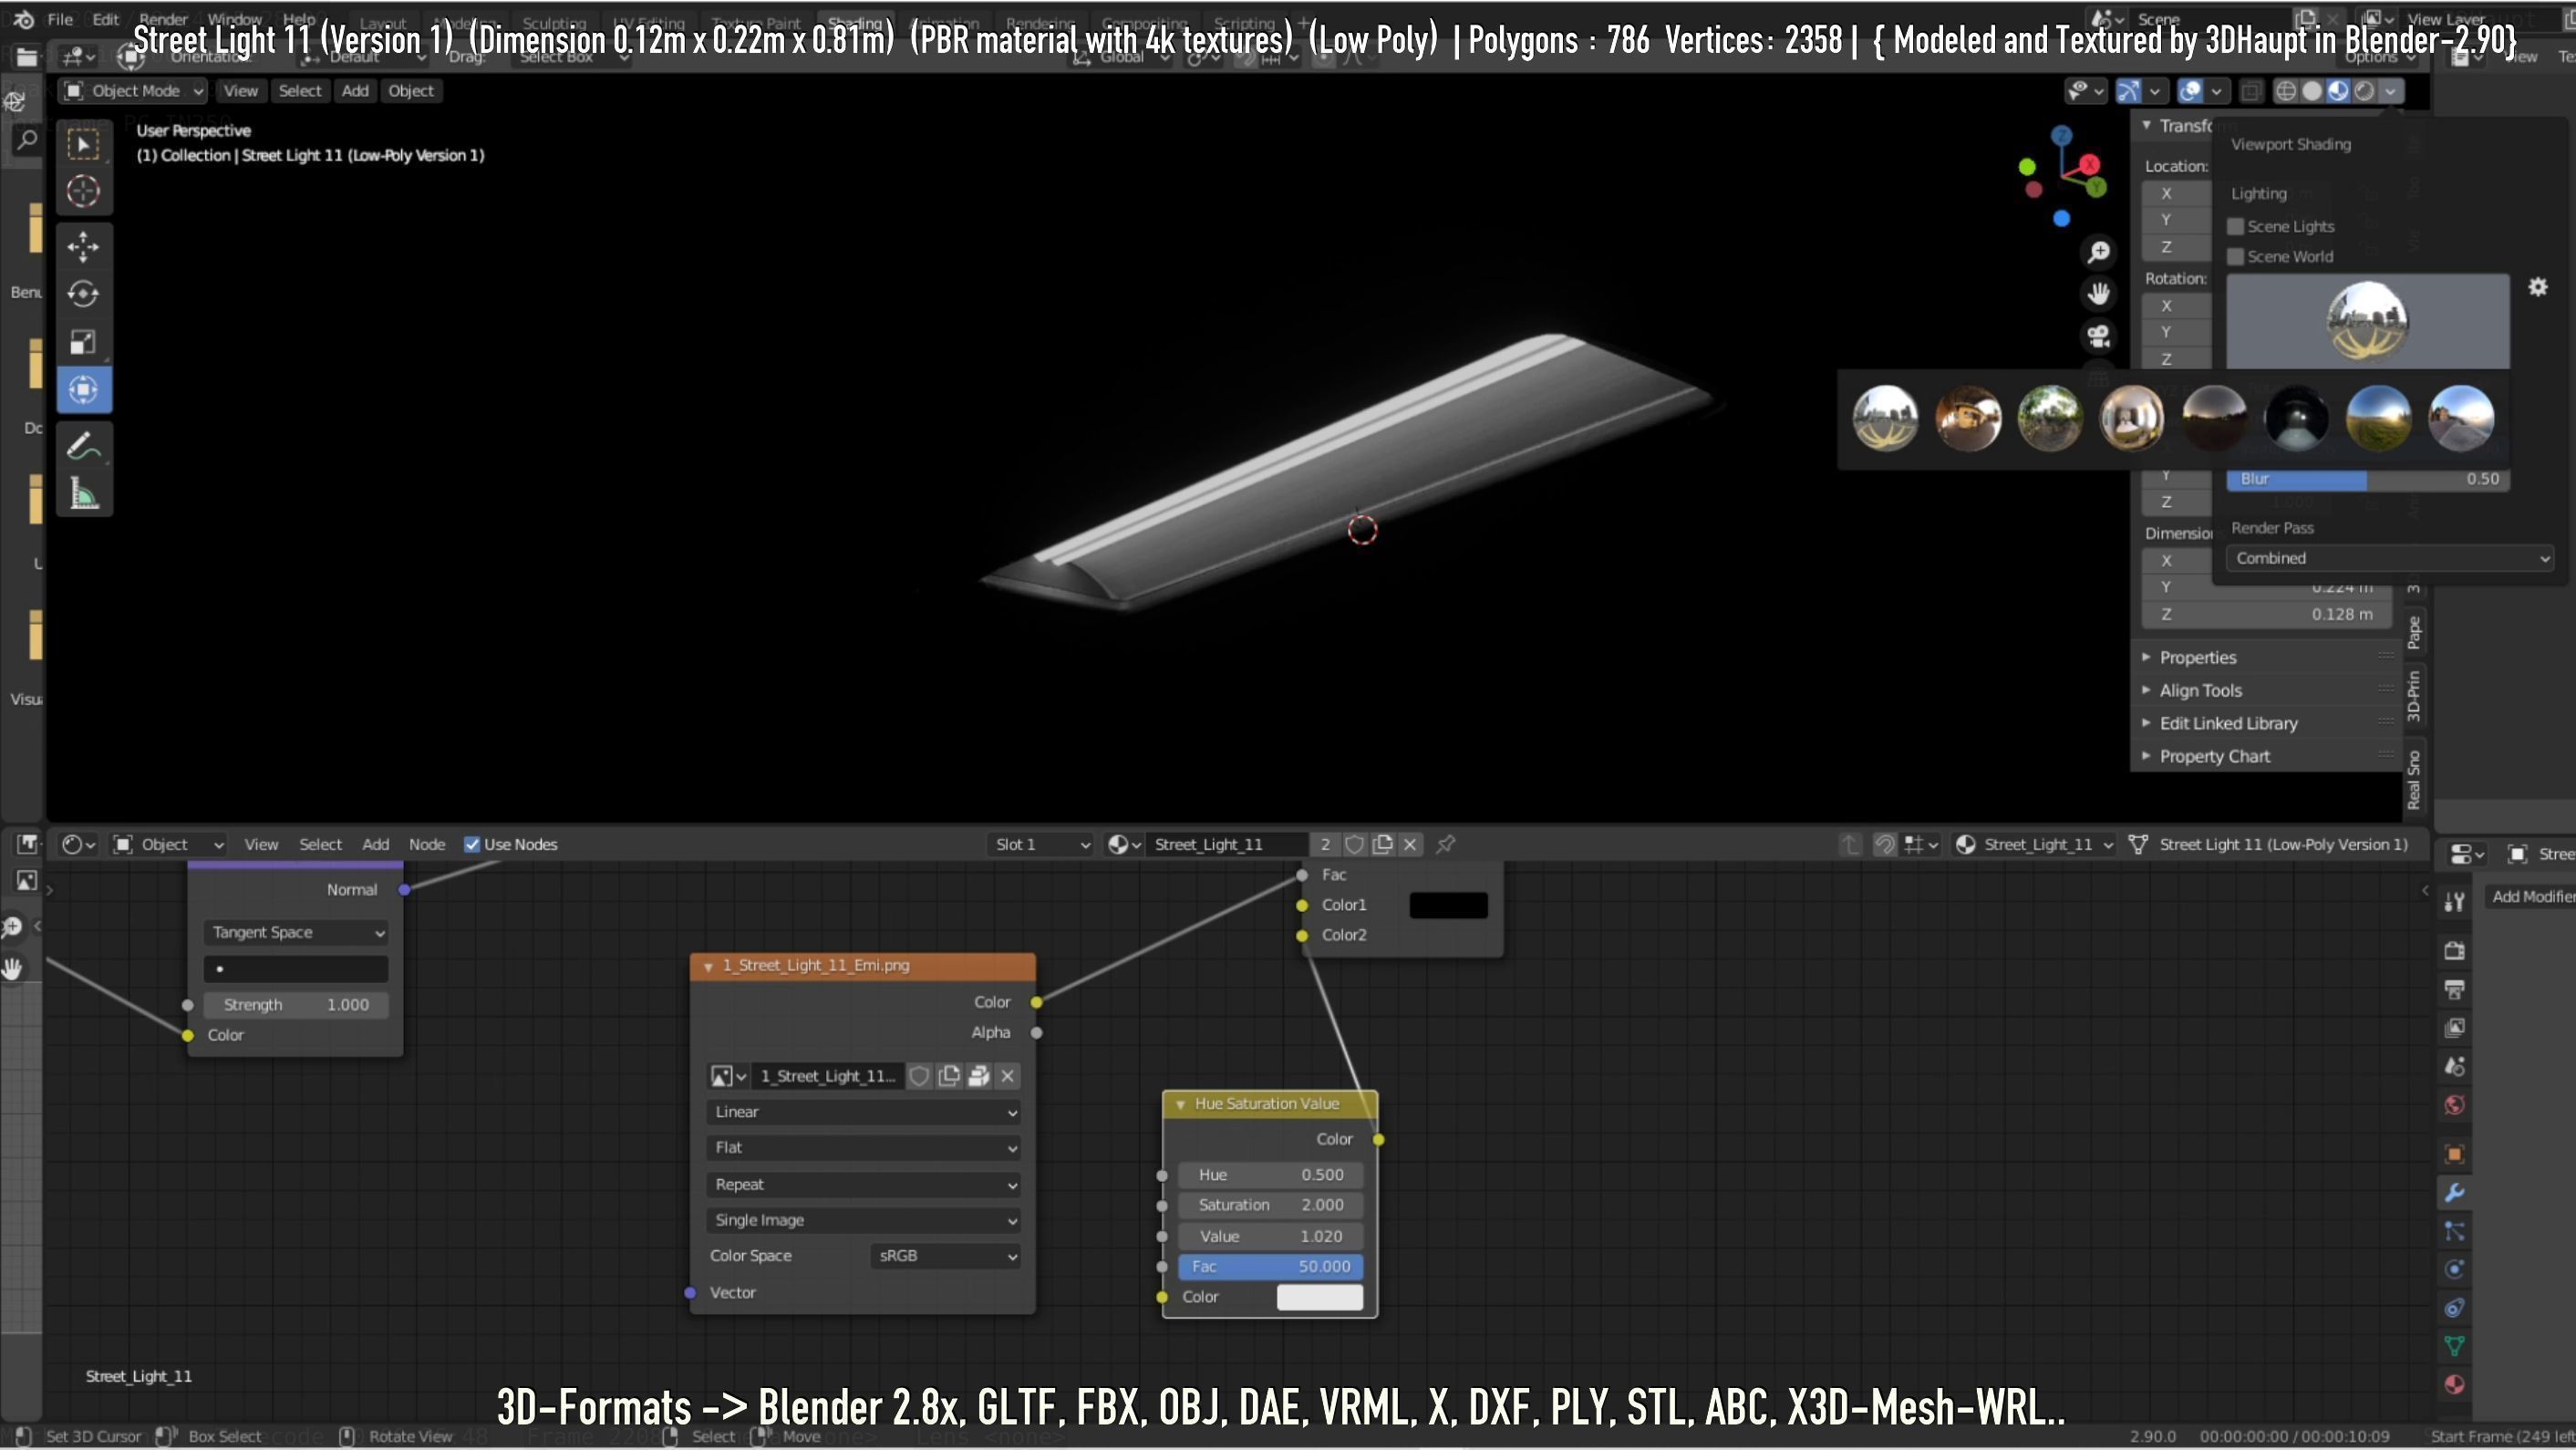The image size is (2576, 1450).
Task: Expand the Property Chart panel
Action: 2214,756
